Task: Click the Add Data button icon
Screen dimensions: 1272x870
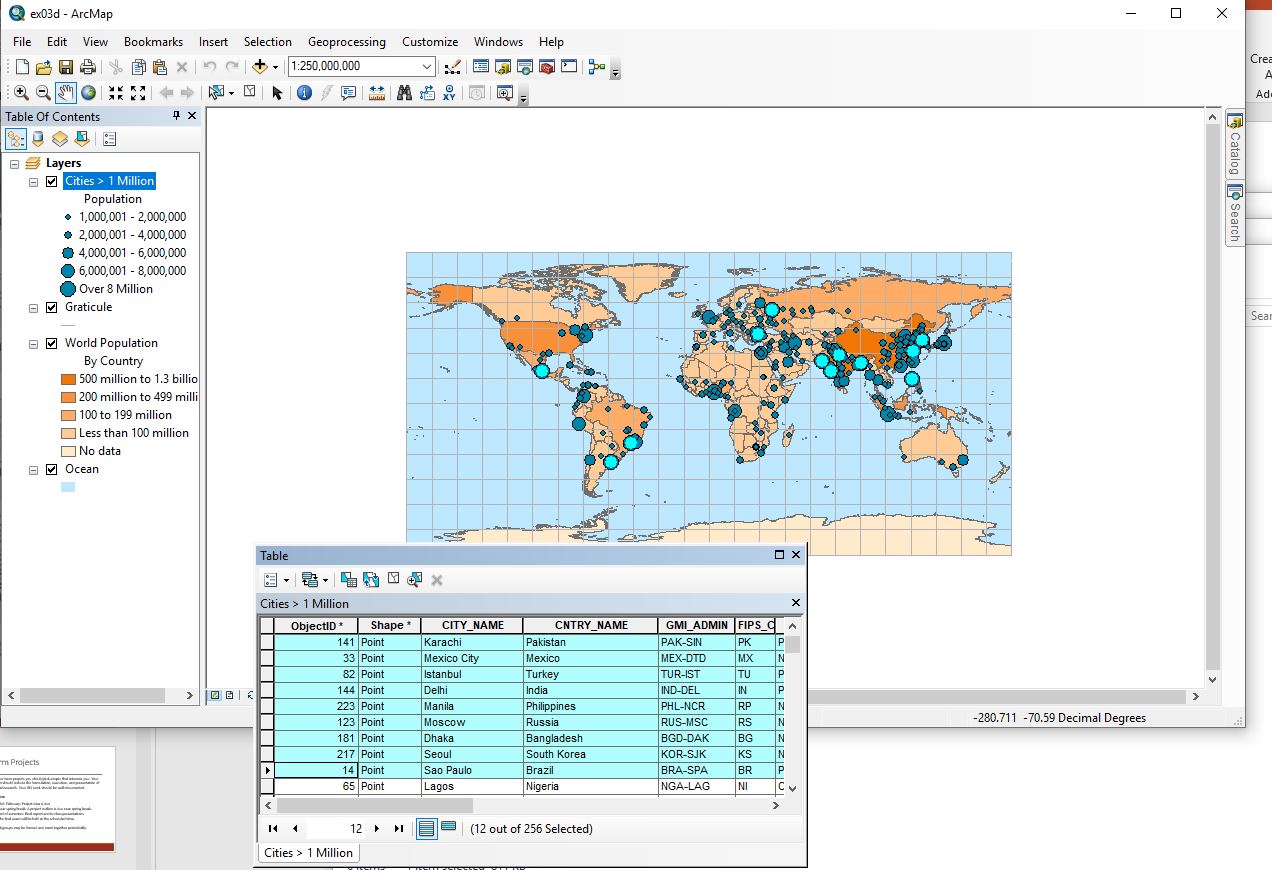Action: pyautogui.click(x=260, y=67)
